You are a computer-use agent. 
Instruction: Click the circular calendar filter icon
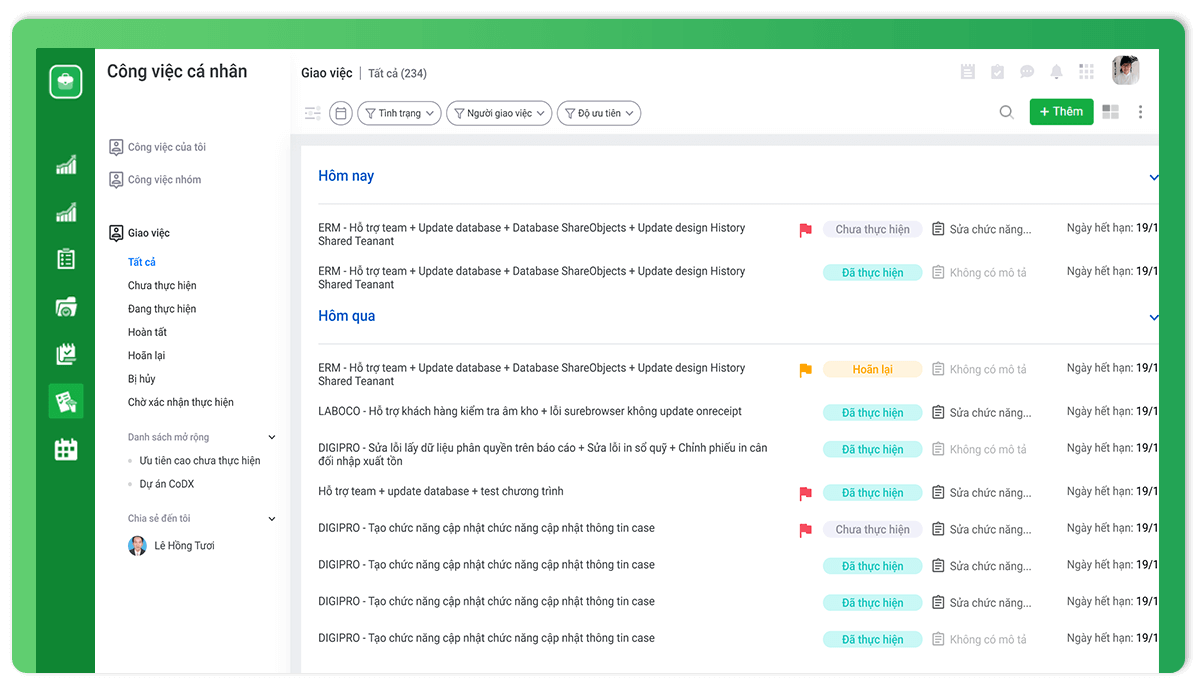click(x=341, y=113)
